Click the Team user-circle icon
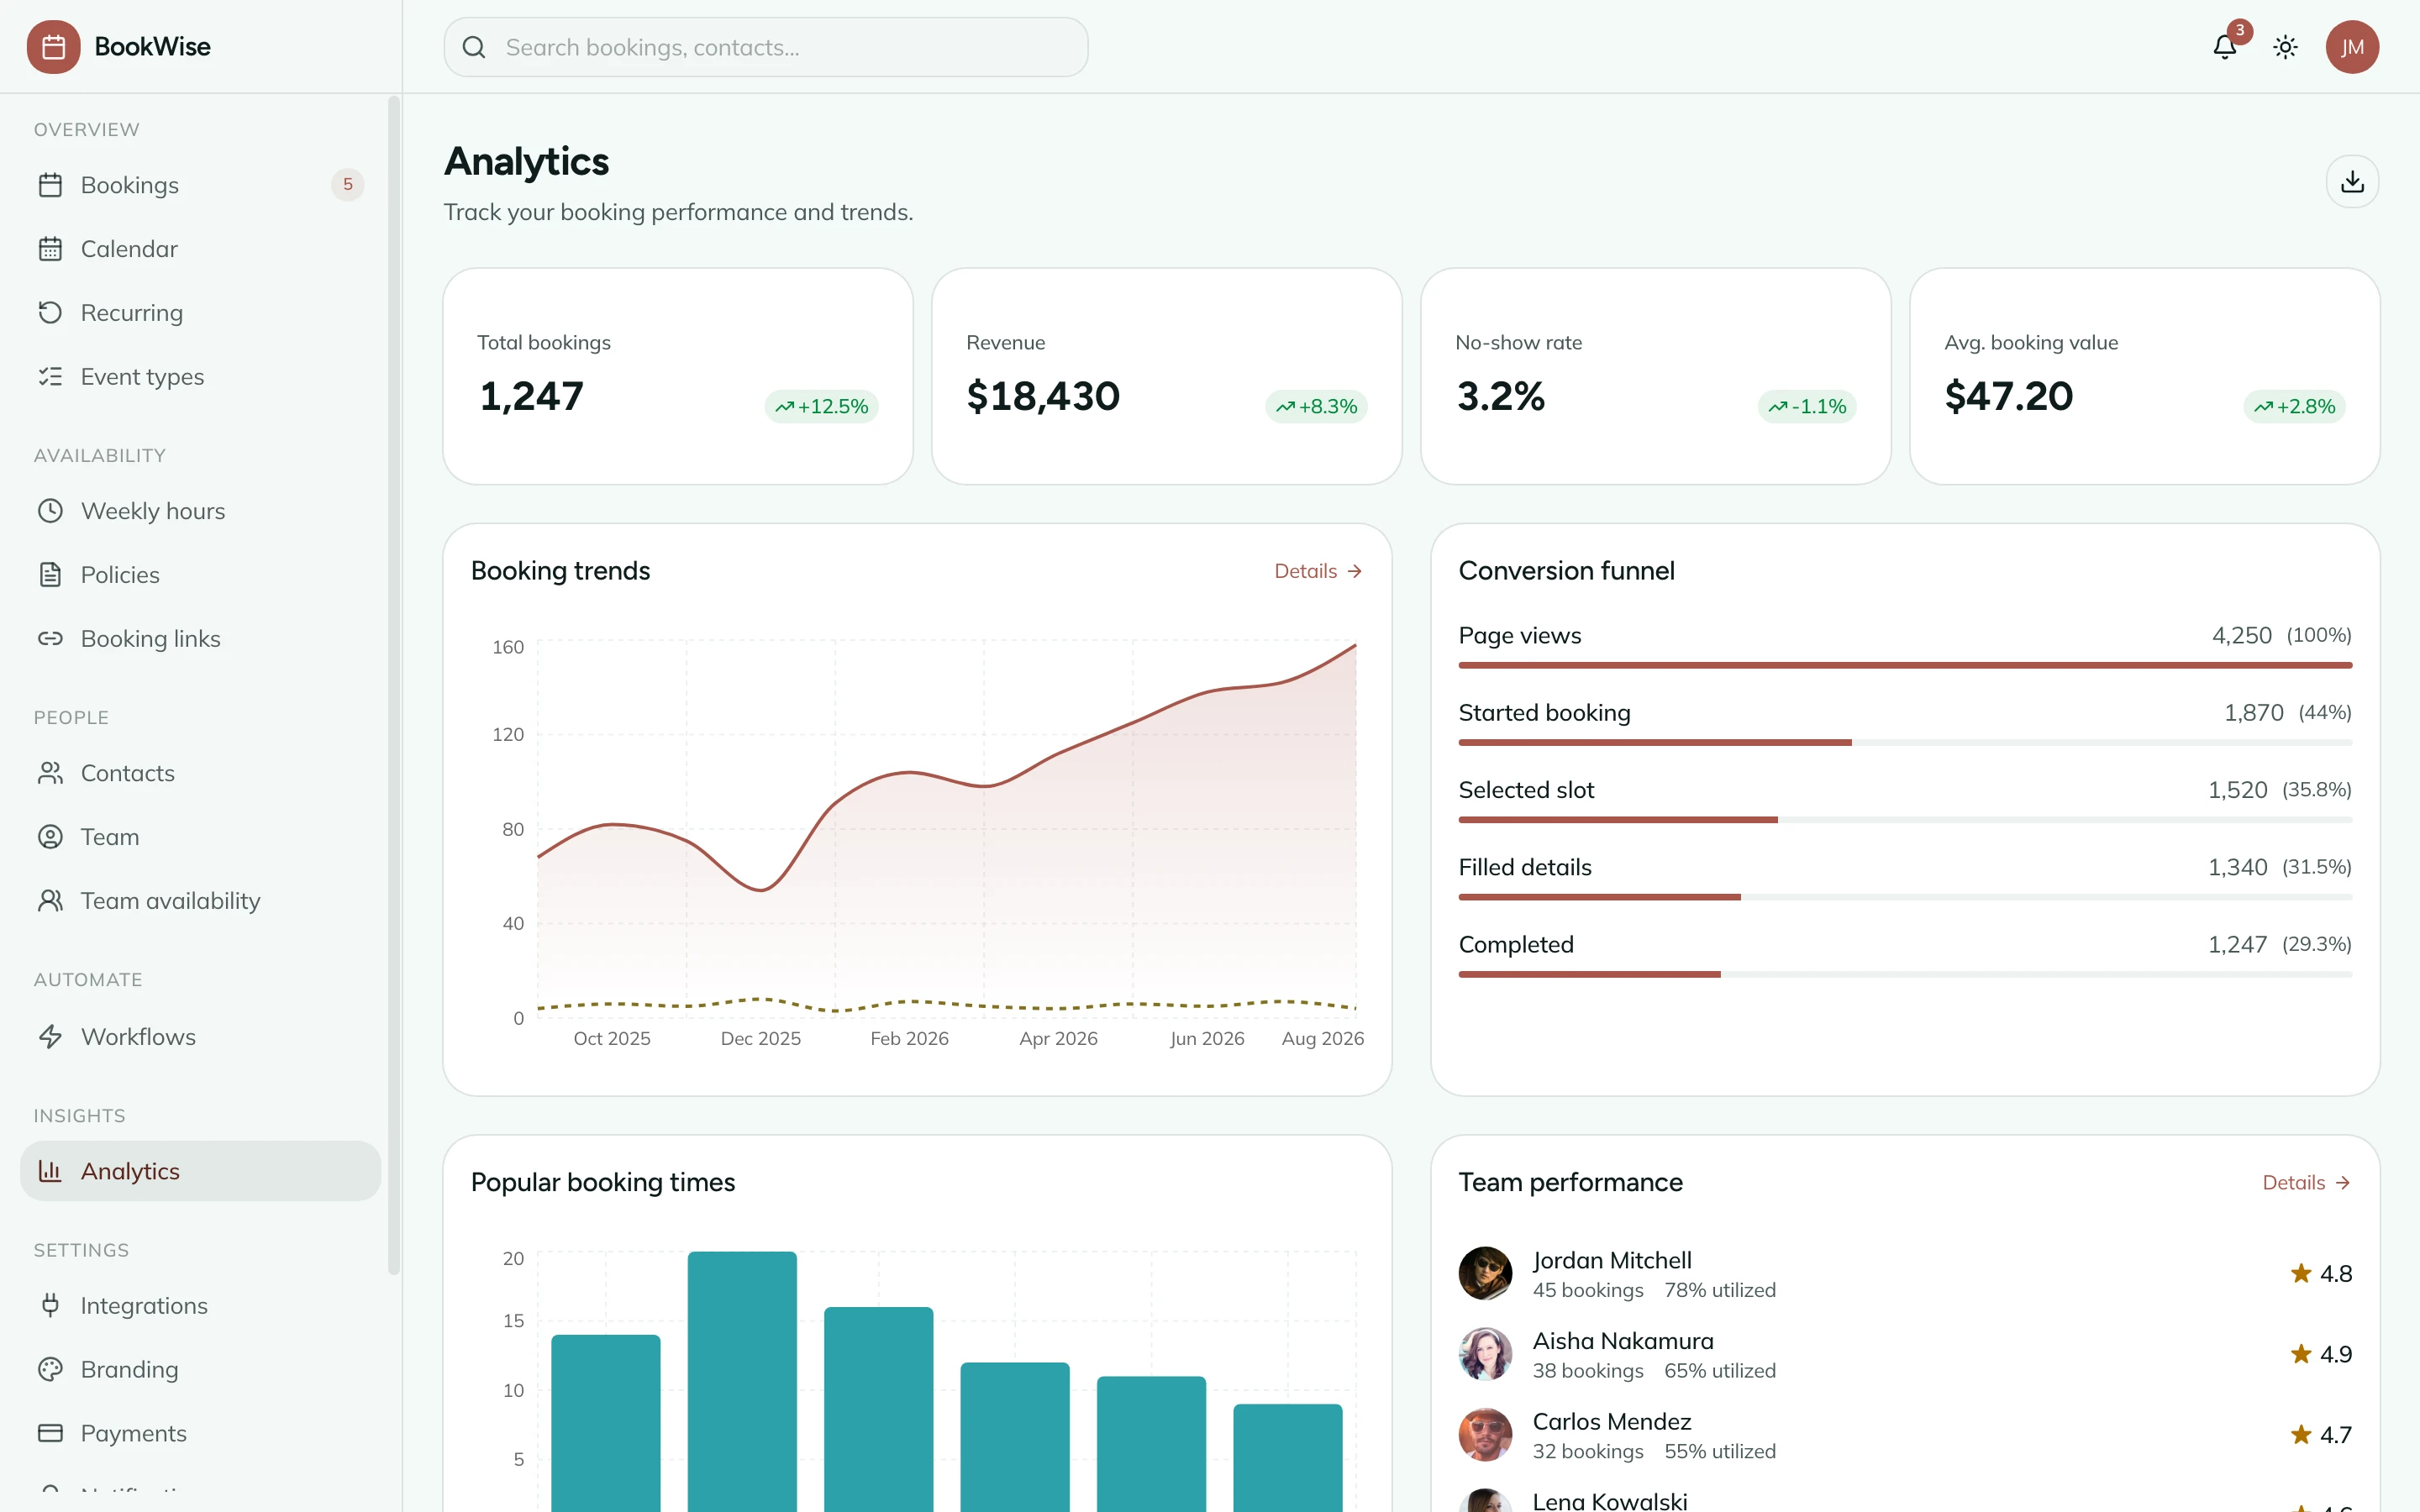The image size is (2420, 1512). (50, 837)
